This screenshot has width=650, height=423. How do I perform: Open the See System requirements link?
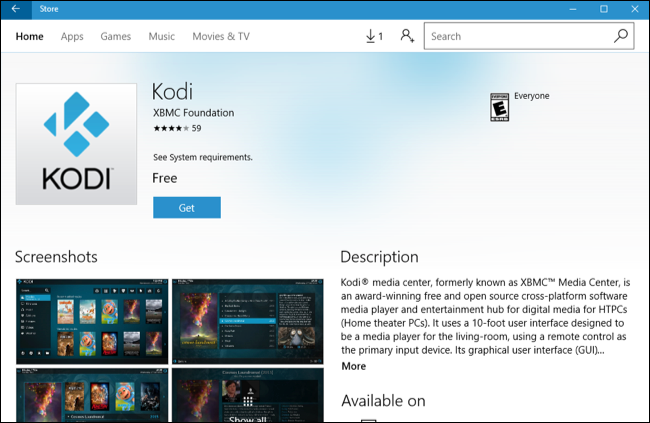coord(203,157)
